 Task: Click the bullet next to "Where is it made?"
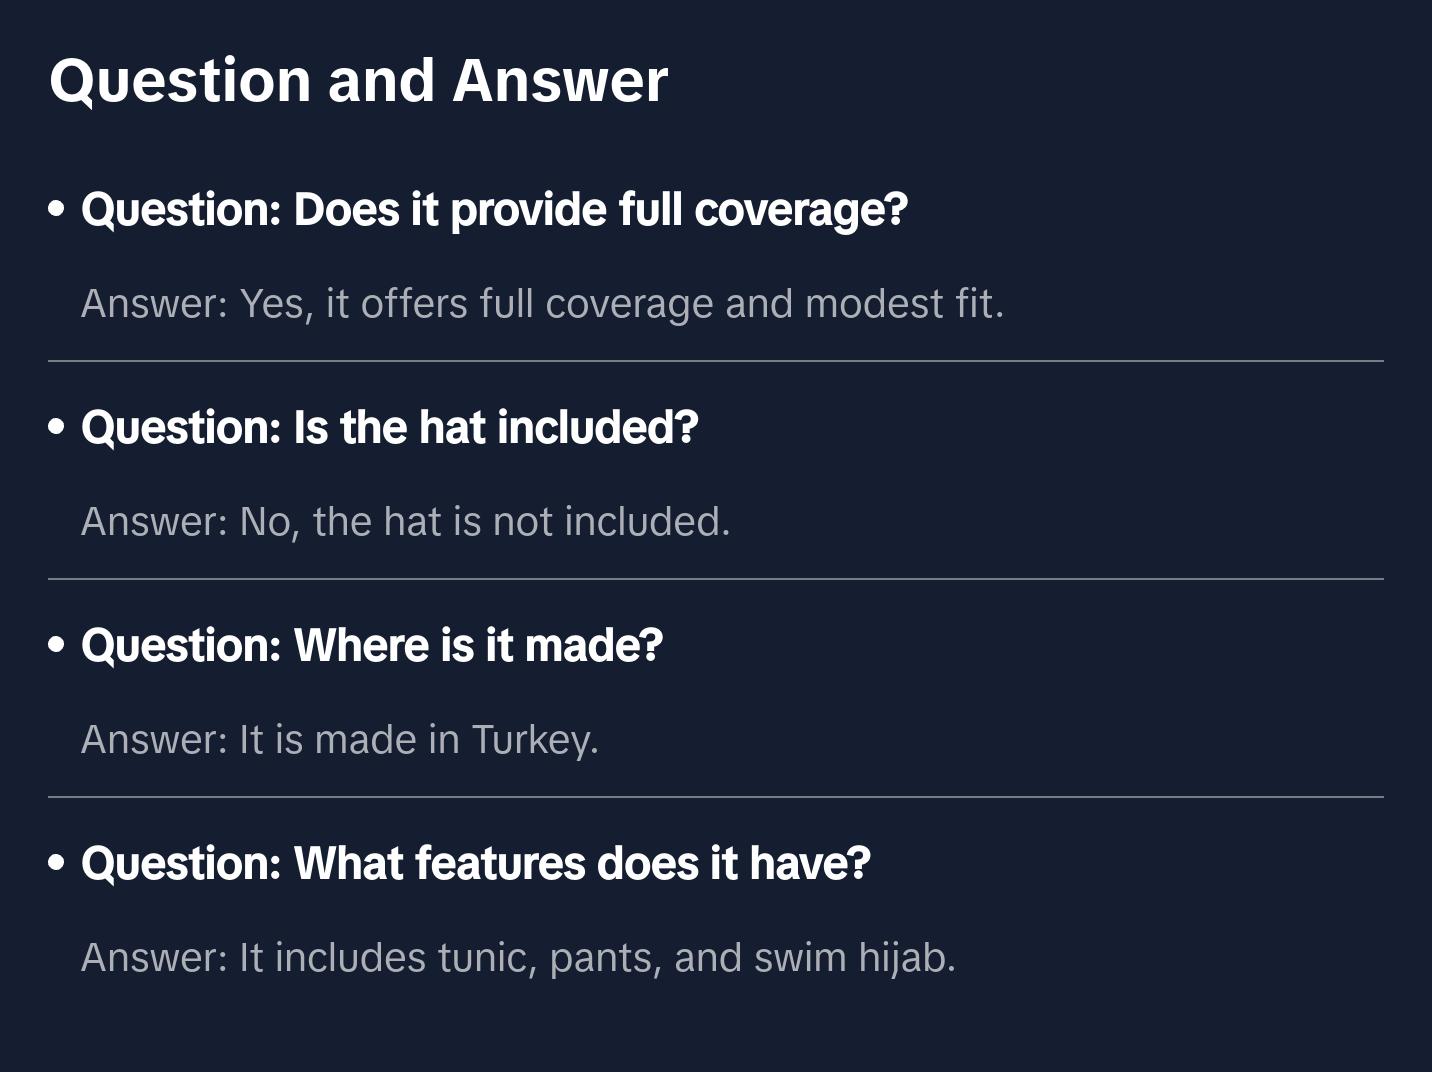57,646
